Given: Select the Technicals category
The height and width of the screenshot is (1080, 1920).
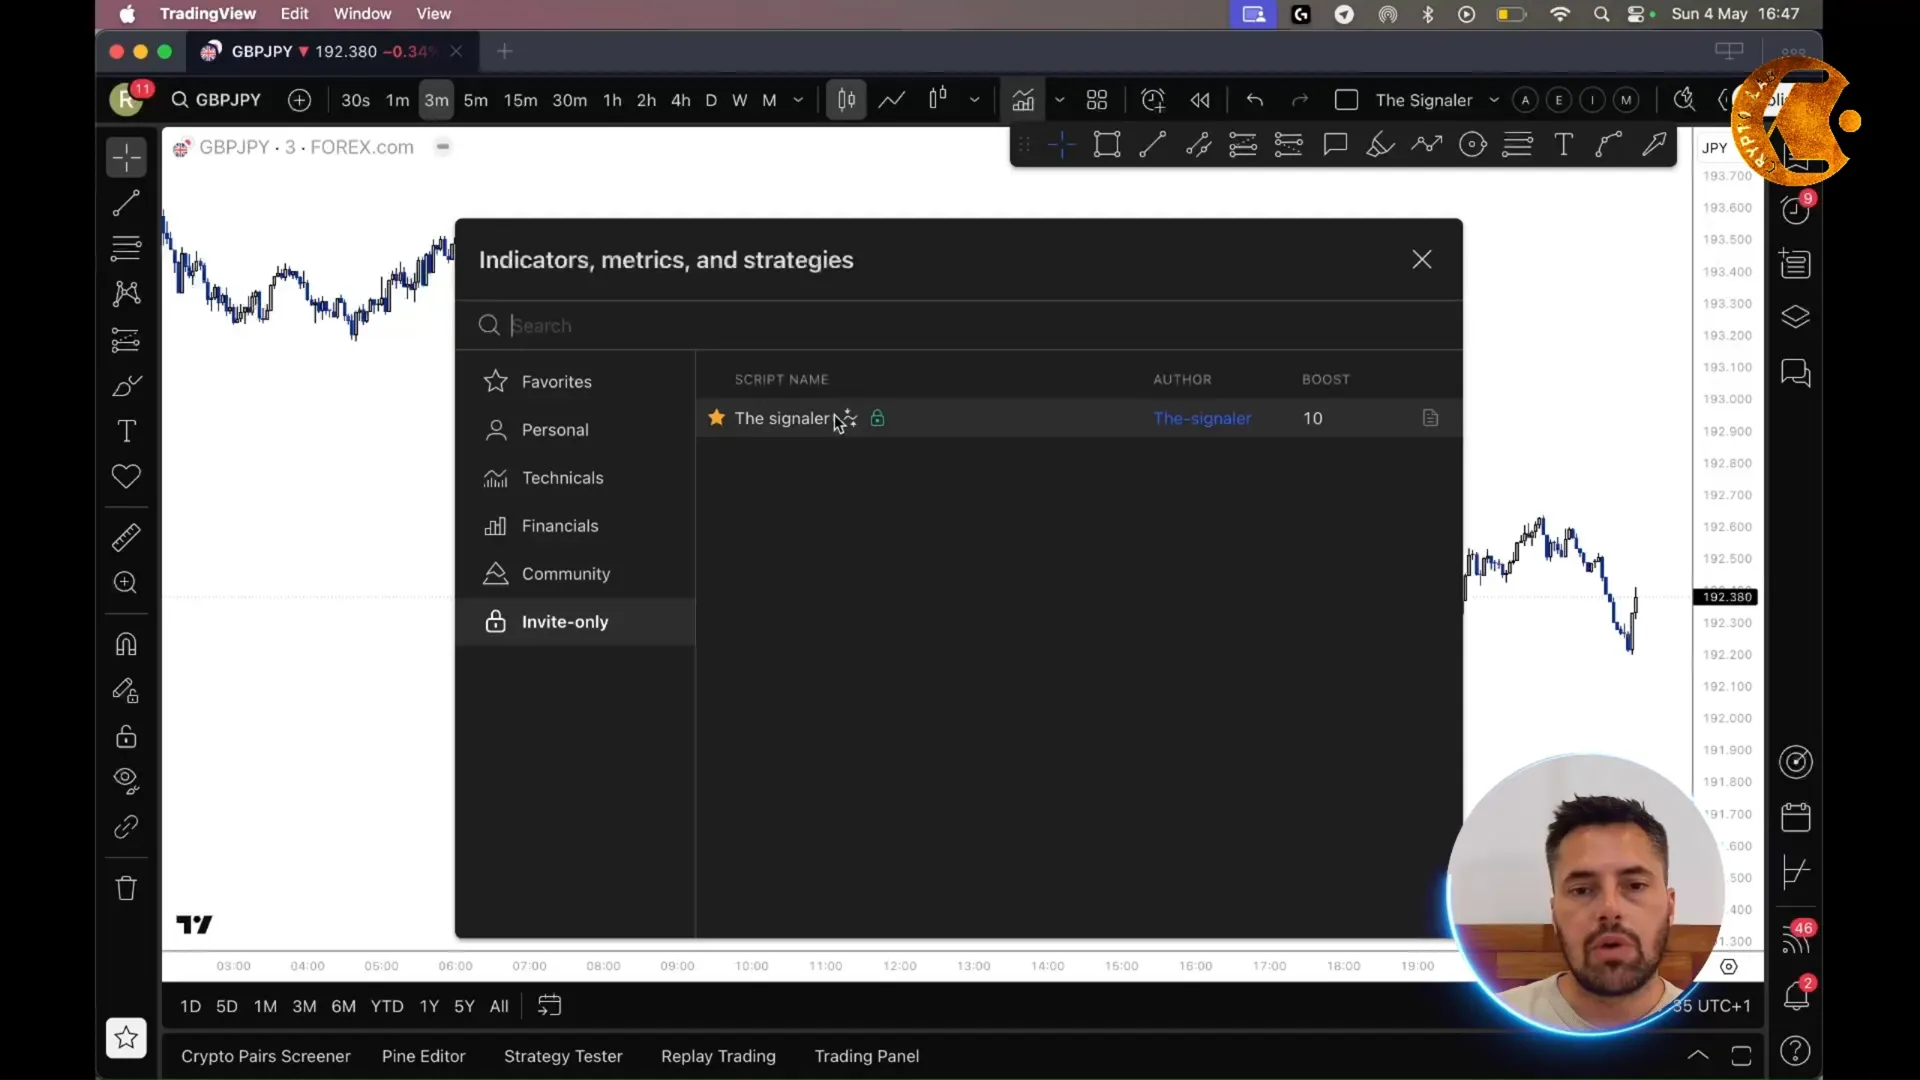Looking at the screenshot, I should coord(575,478).
